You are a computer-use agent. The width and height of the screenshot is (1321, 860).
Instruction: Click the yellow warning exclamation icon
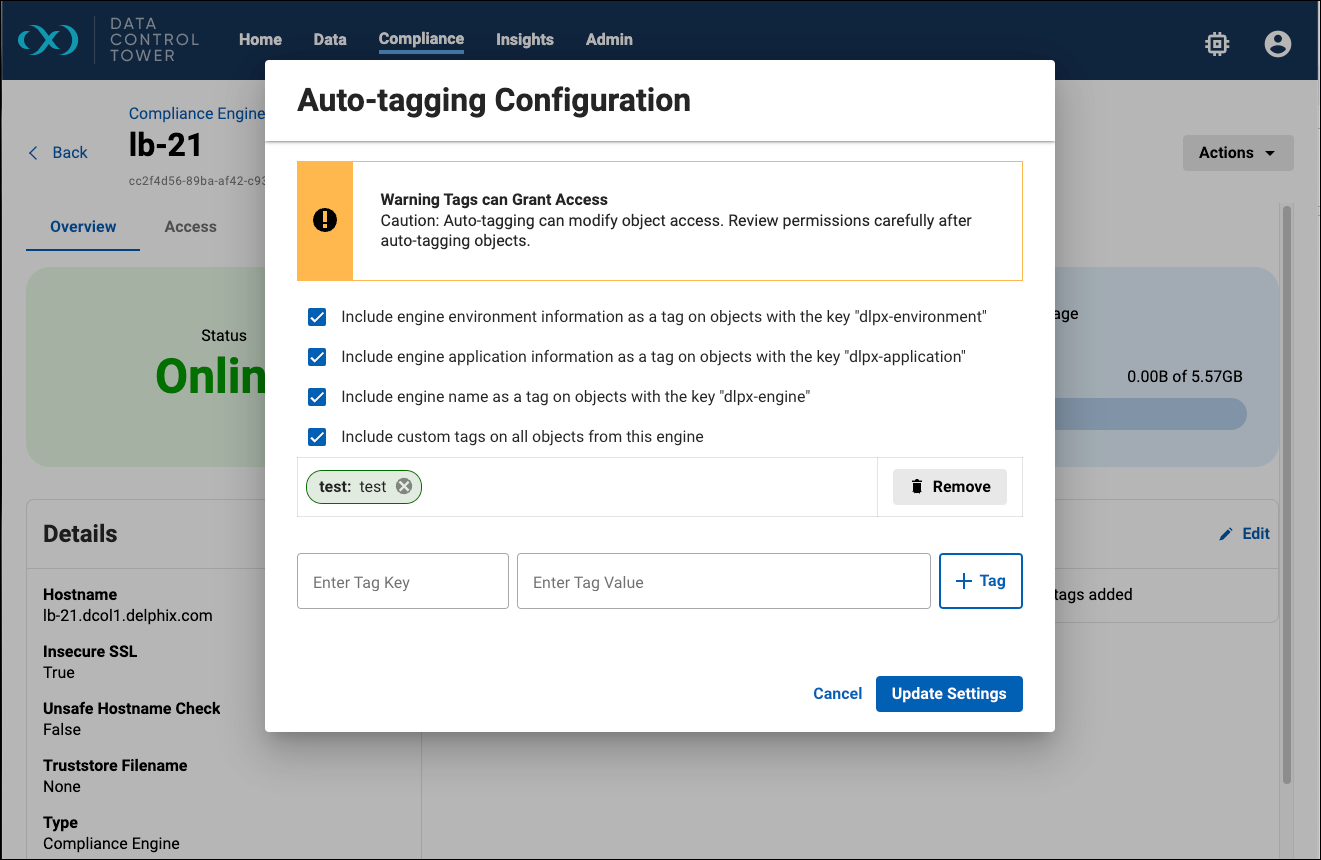tap(325, 220)
